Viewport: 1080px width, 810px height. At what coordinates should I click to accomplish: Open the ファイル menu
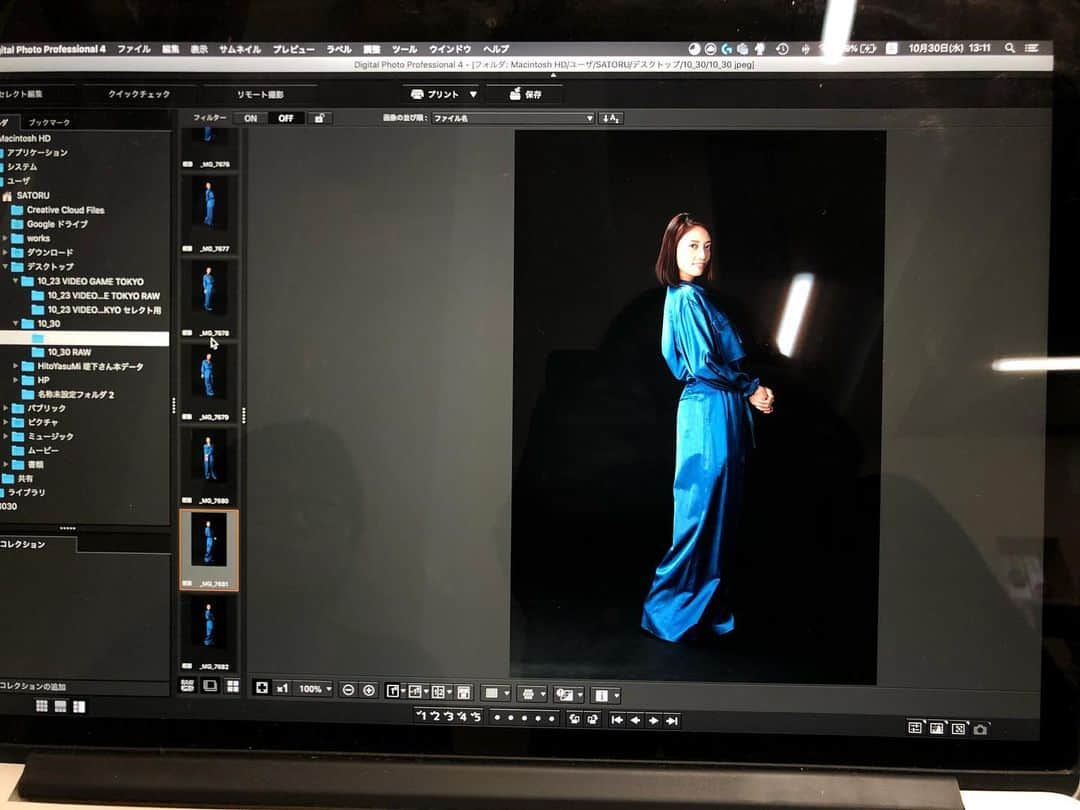click(134, 49)
